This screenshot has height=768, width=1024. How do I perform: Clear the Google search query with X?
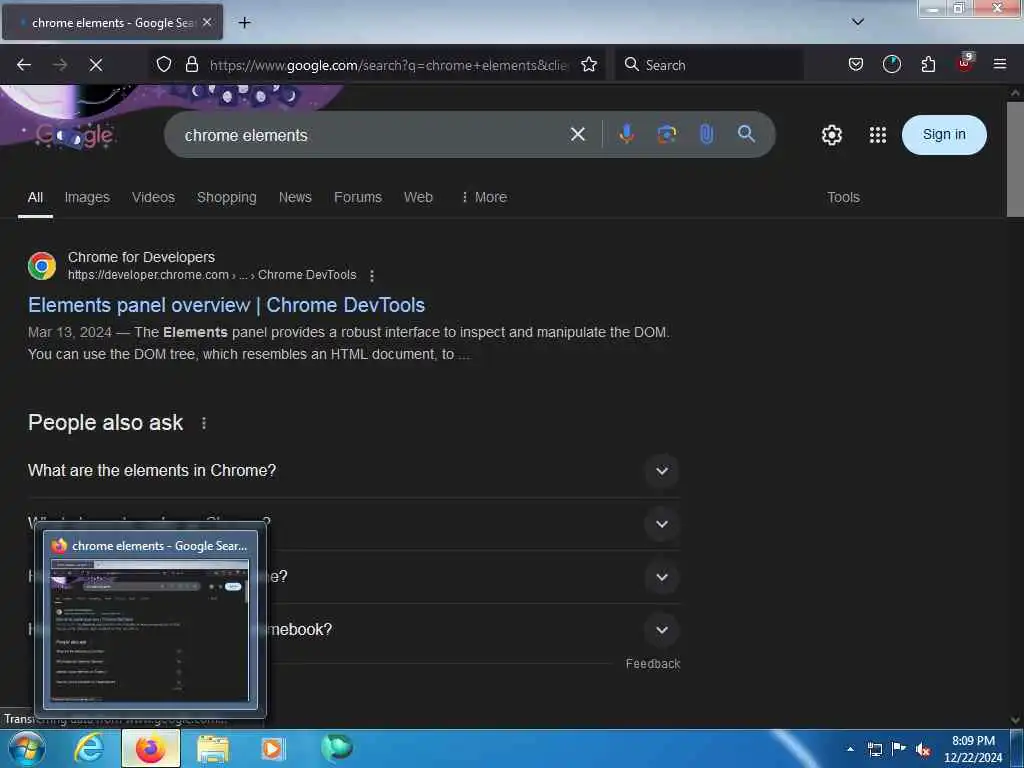[577, 135]
